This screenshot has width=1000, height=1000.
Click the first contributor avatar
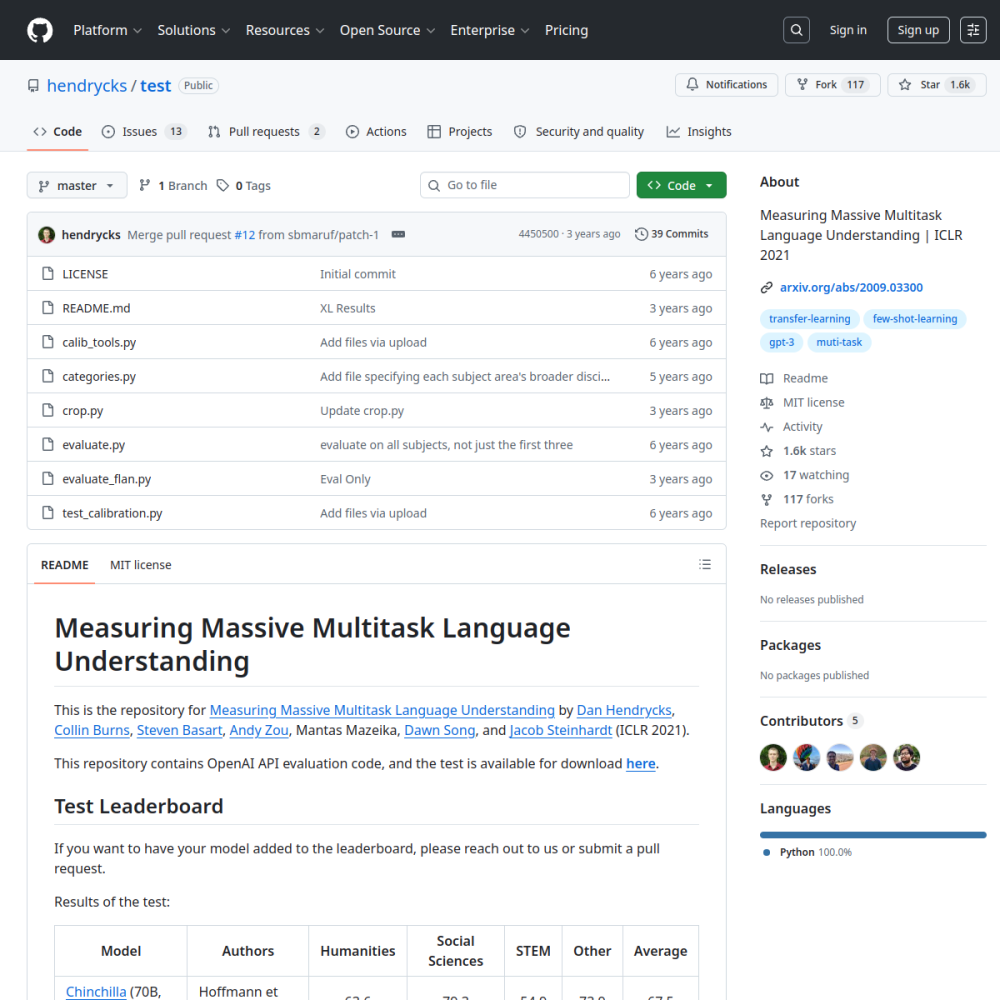point(773,758)
